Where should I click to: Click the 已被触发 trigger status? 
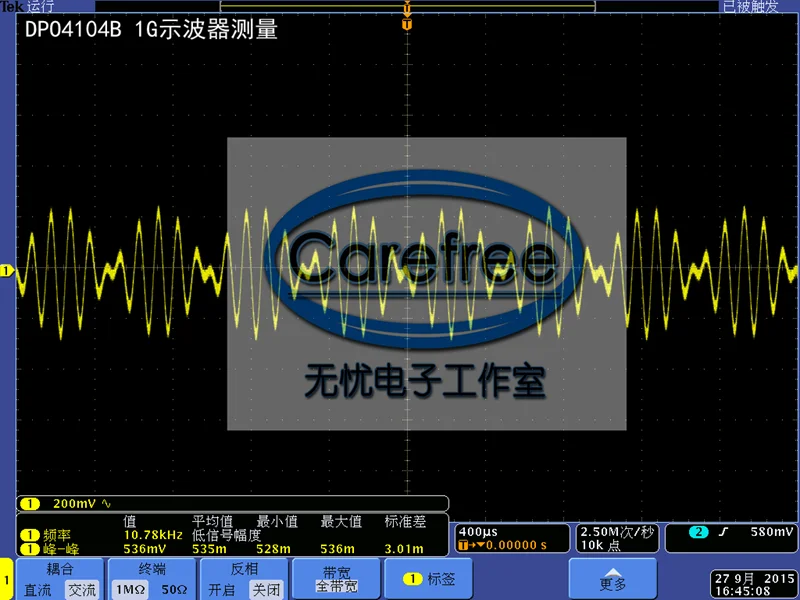click(x=751, y=6)
